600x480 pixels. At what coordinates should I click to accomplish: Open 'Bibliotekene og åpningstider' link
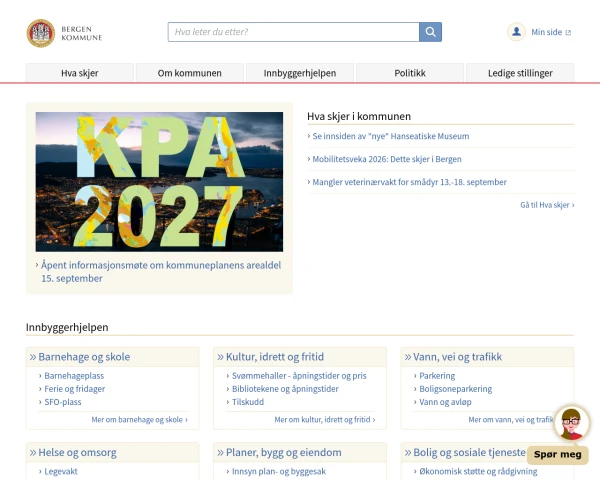point(285,389)
